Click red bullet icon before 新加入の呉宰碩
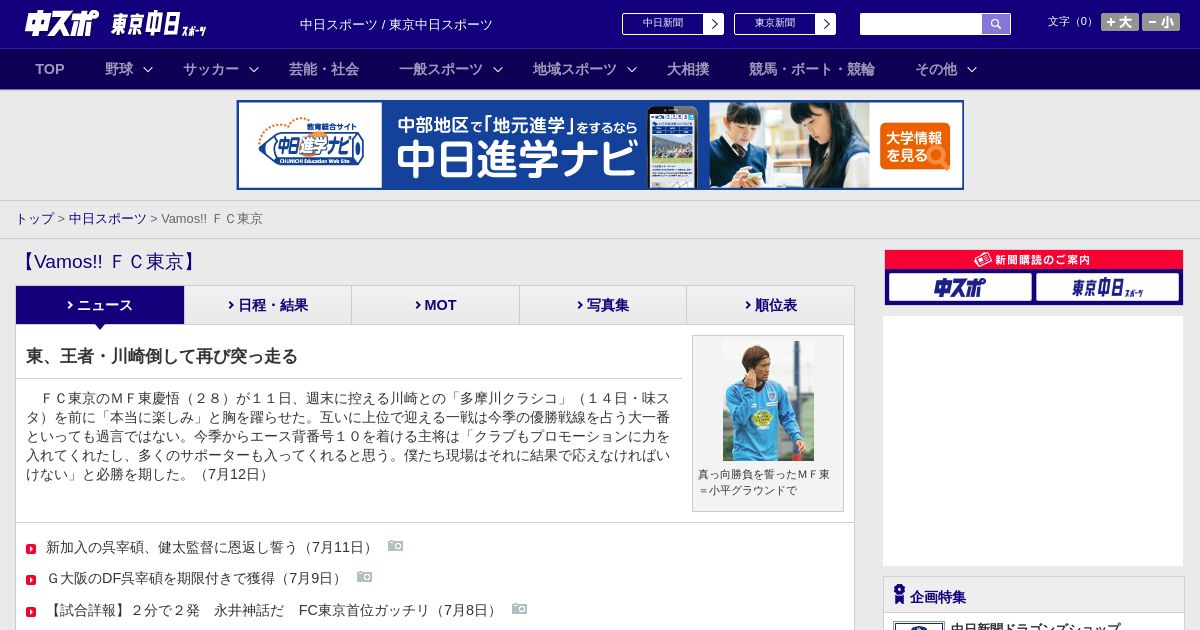This screenshot has width=1200, height=630. click(31, 548)
